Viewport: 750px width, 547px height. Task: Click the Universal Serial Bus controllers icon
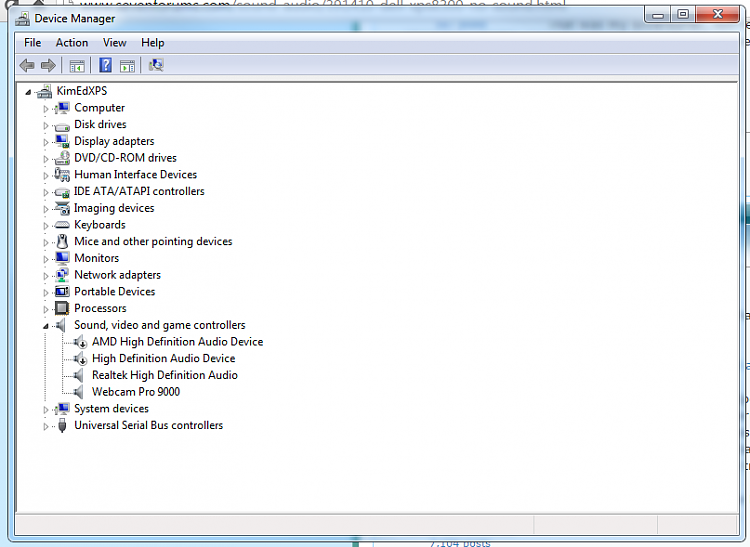point(62,425)
